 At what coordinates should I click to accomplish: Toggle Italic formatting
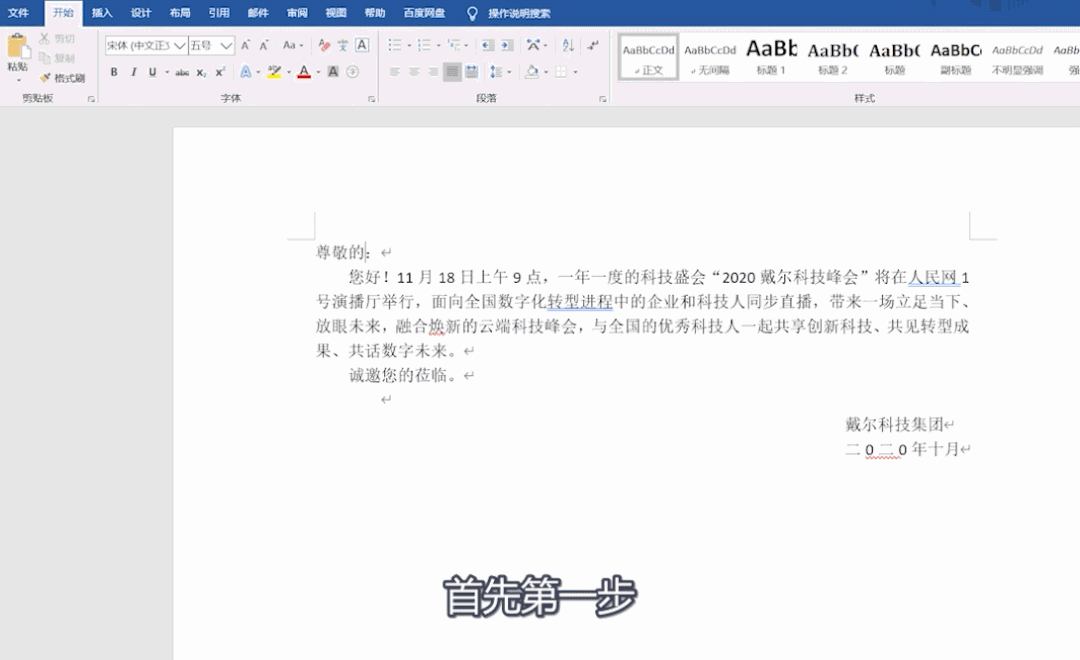[133, 72]
